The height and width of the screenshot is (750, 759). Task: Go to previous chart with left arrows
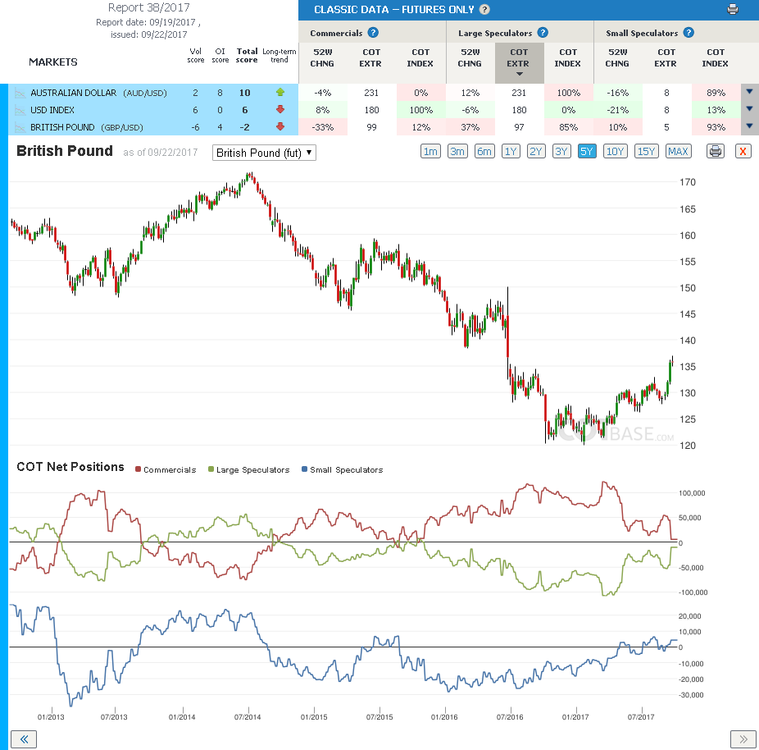tap(24, 739)
